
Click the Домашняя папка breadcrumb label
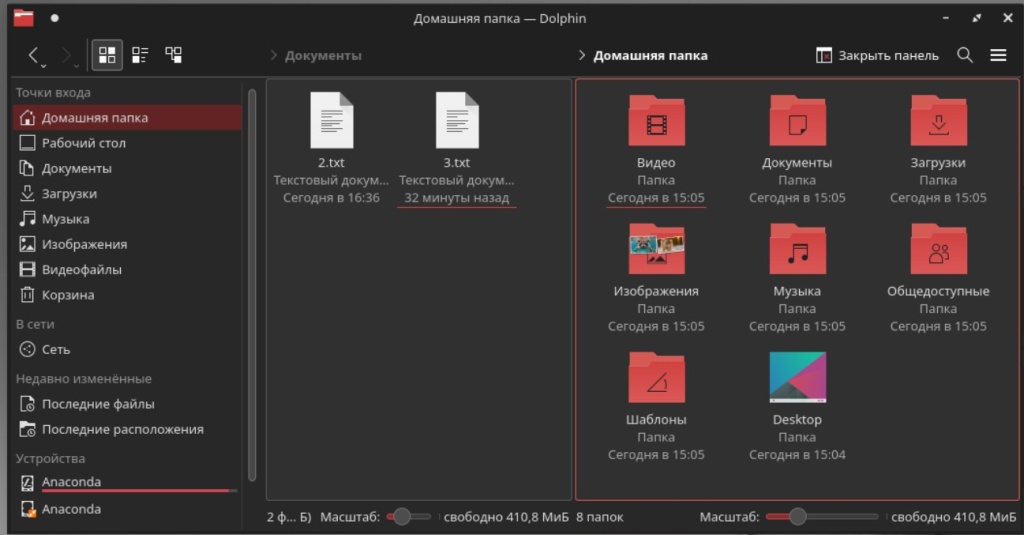tap(650, 56)
